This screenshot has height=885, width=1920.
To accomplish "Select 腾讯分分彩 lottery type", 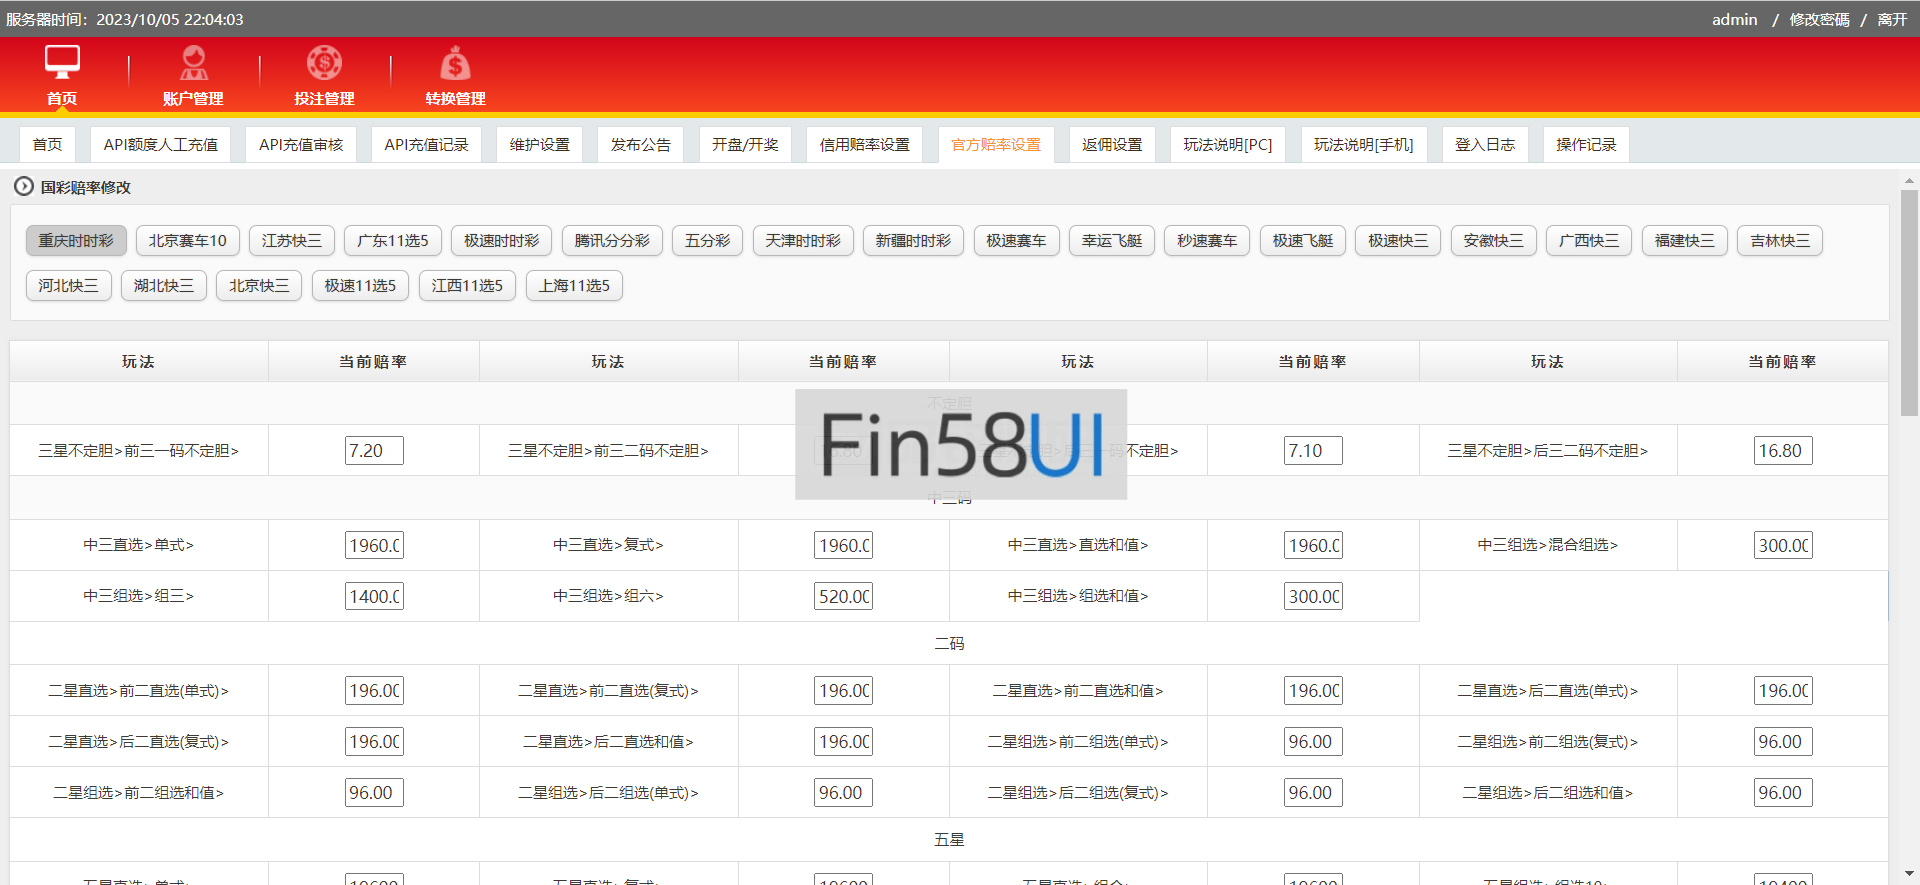I will [x=612, y=241].
